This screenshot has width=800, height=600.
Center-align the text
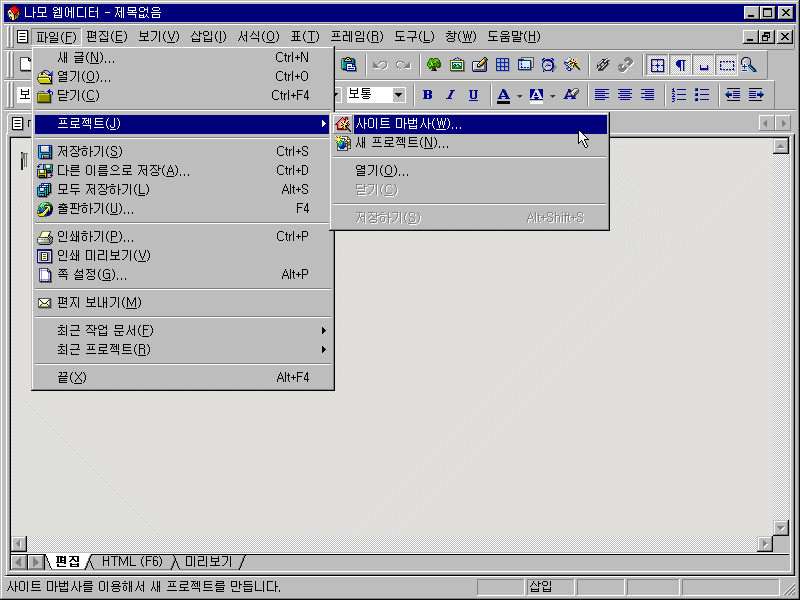pyautogui.click(x=625, y=94)
